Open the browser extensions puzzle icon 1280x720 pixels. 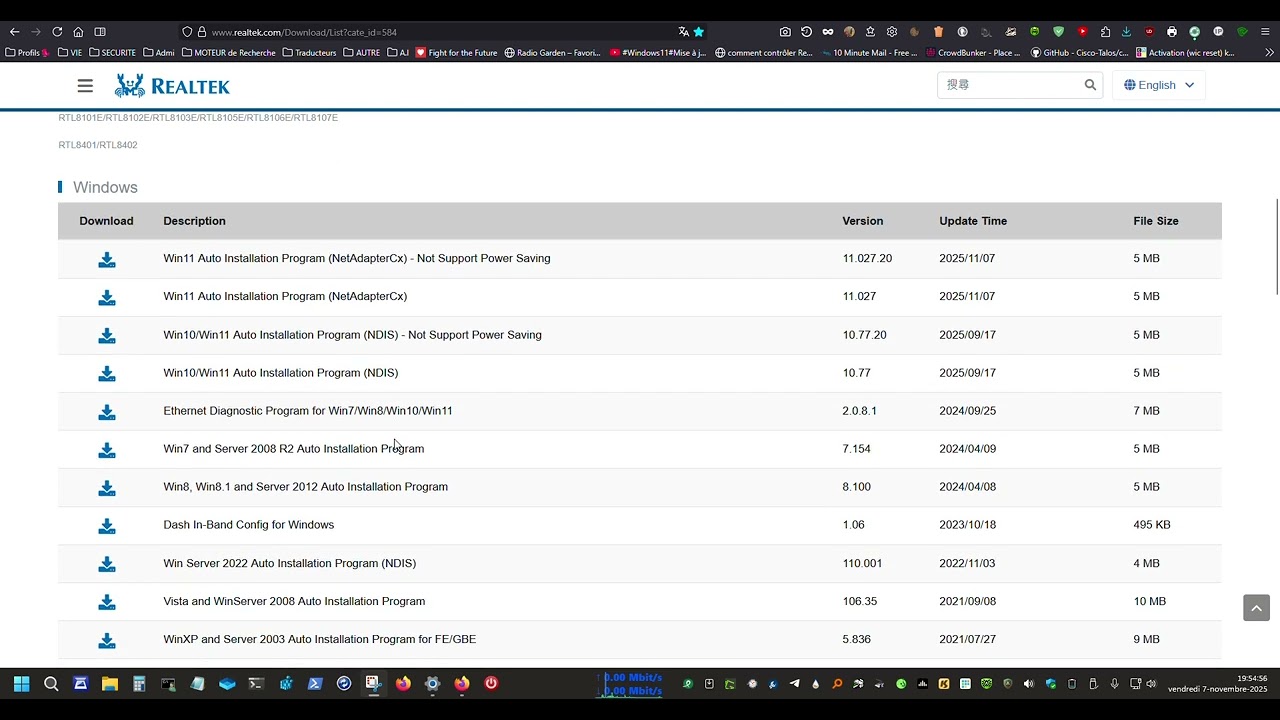1105,32
